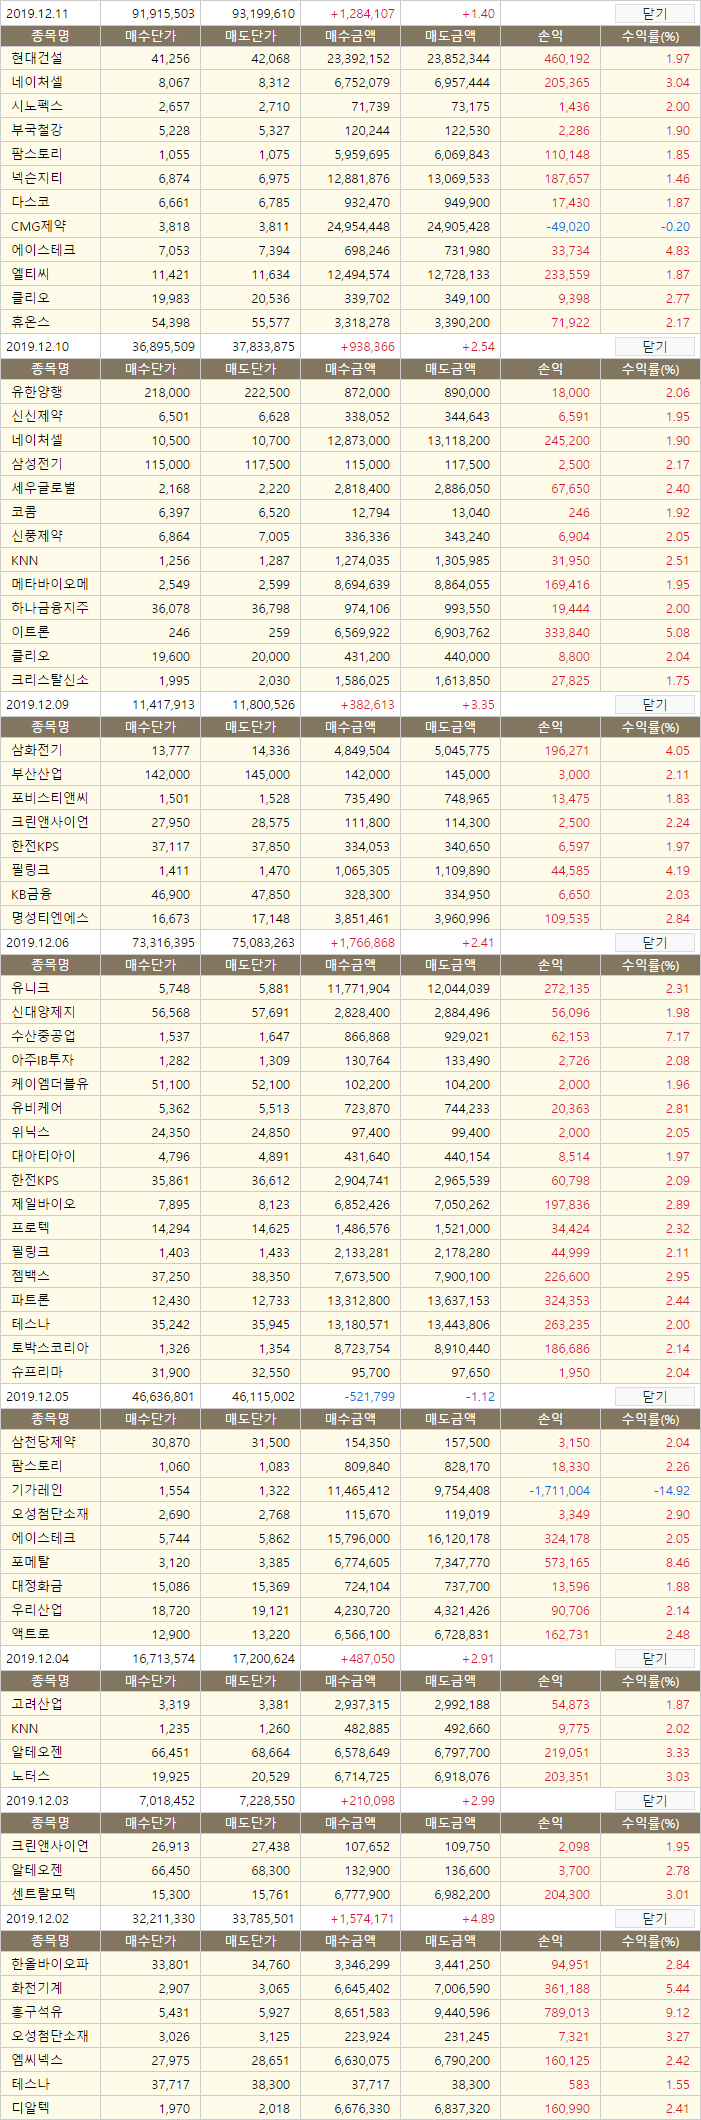Select the 디알텍 stock name
This screenshot has width=701, height=2120.
(30, 2108)
